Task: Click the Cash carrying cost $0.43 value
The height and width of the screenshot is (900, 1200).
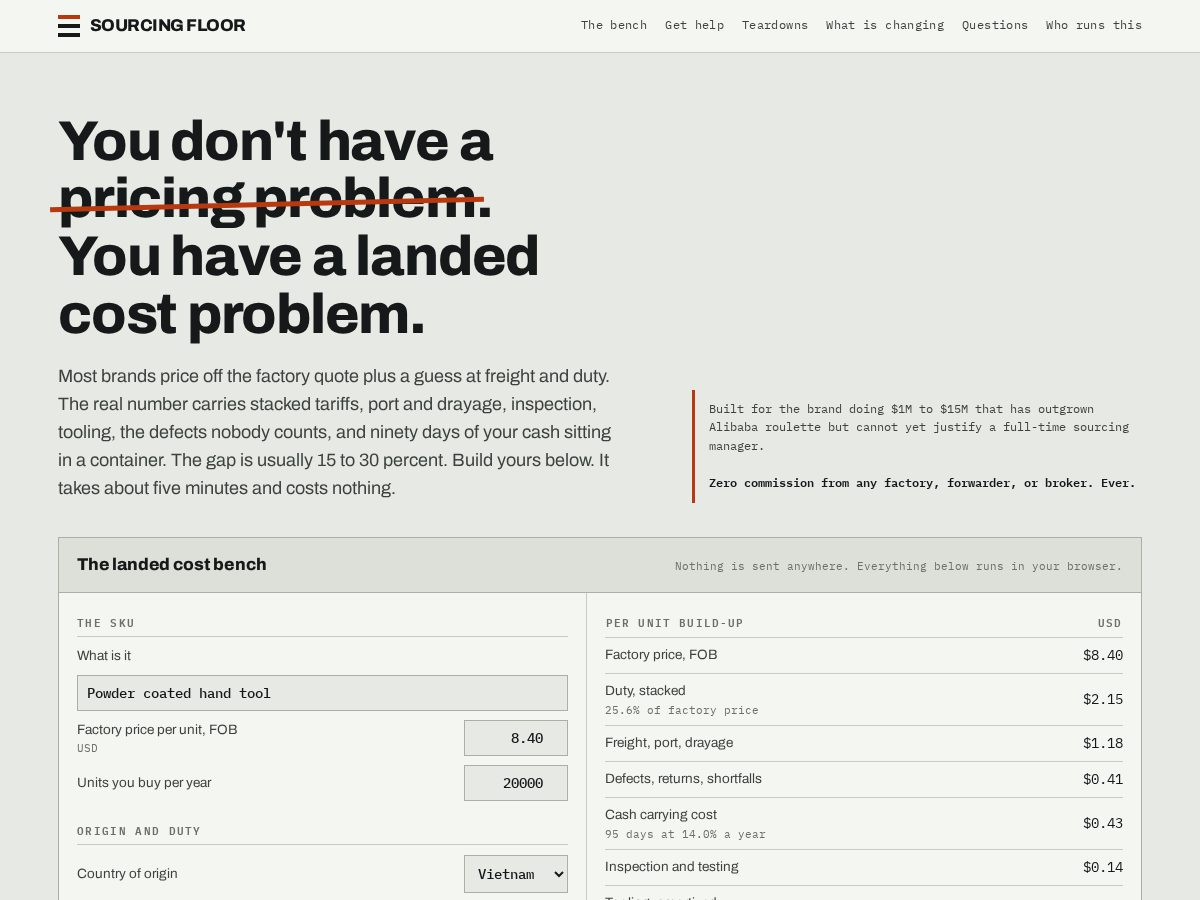Action: [1103, 824]
